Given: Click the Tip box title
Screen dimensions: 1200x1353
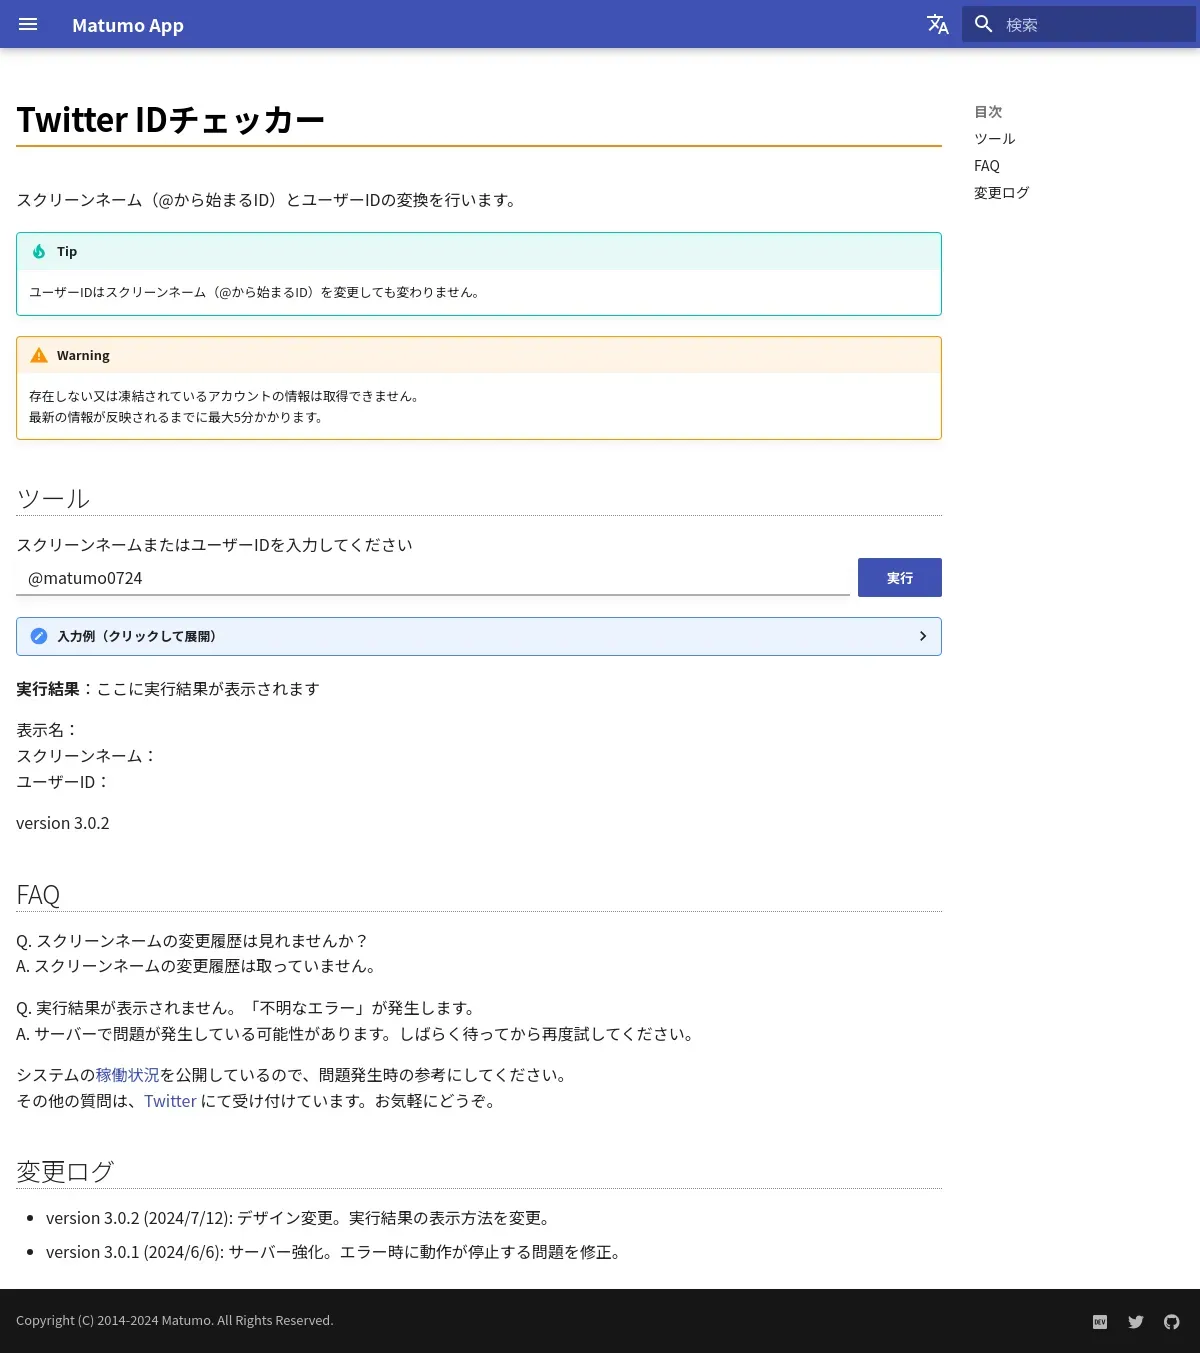Looking at the screenshot, I should click(x=67, y=251).
